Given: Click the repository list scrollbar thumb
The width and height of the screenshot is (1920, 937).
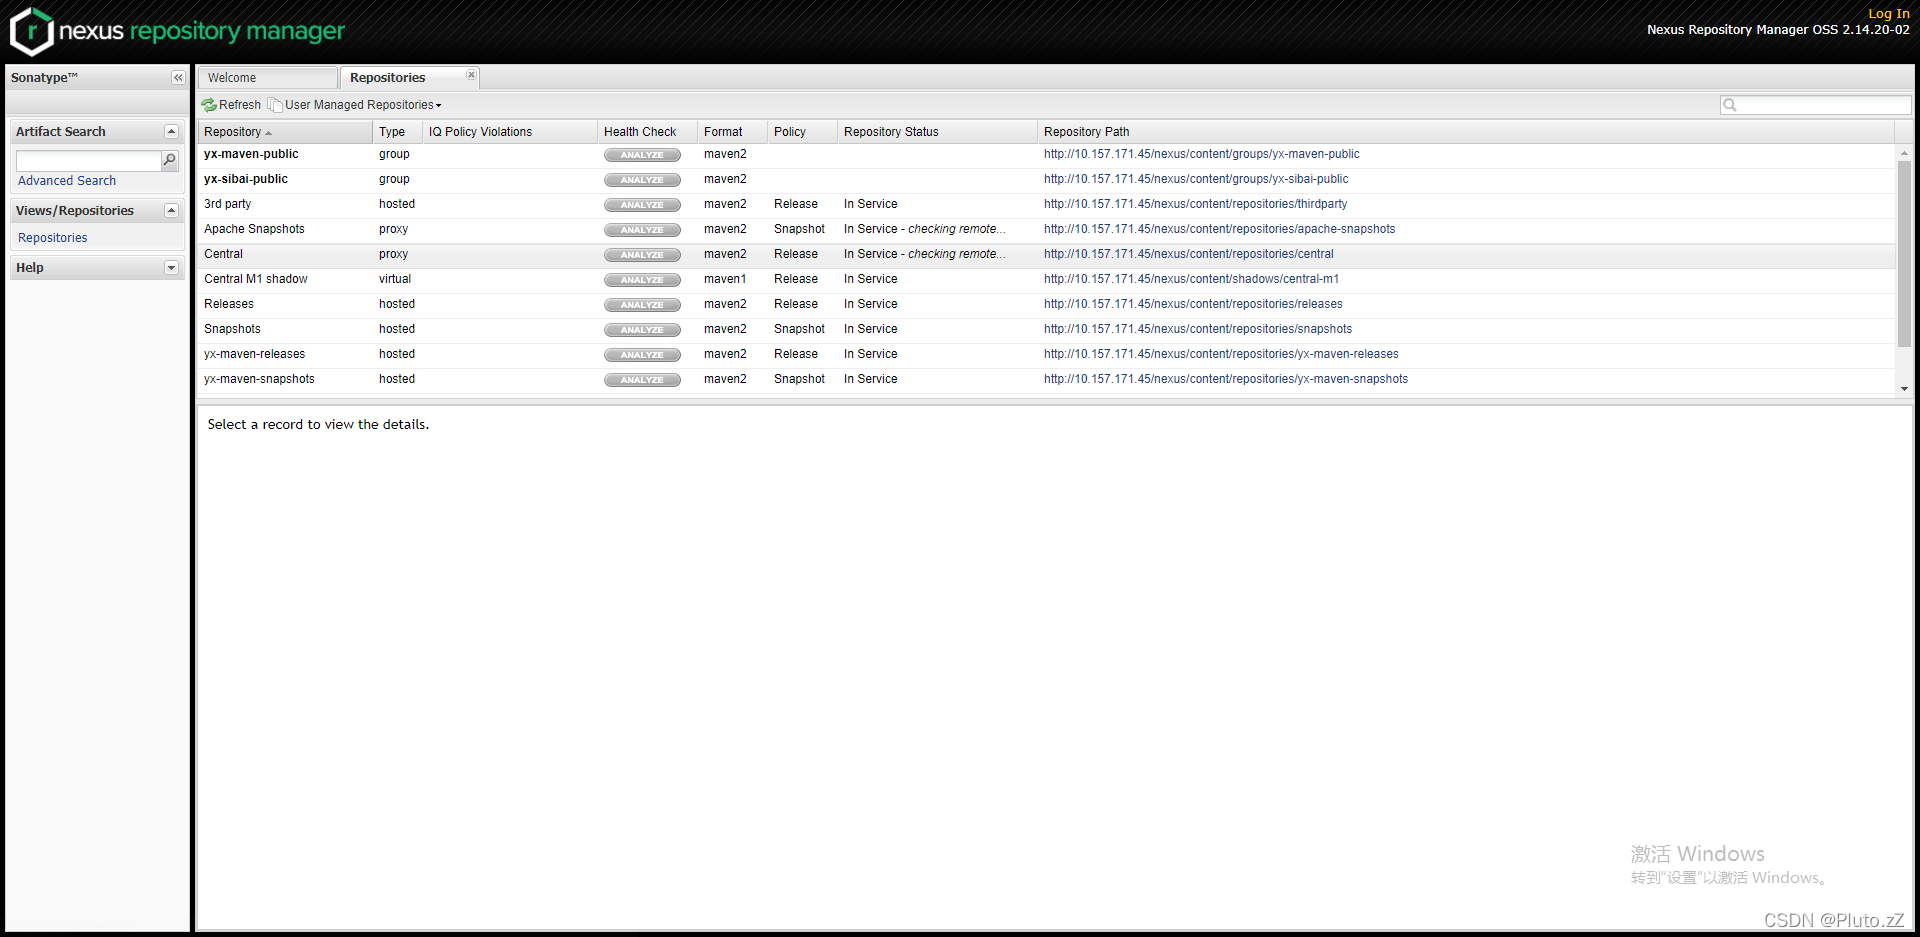Looking at the screenshot, I should tap(1904, 253).
